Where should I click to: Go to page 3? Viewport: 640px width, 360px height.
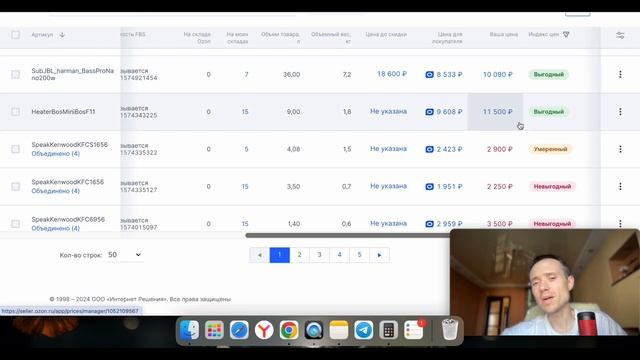(x=320, y=255)
